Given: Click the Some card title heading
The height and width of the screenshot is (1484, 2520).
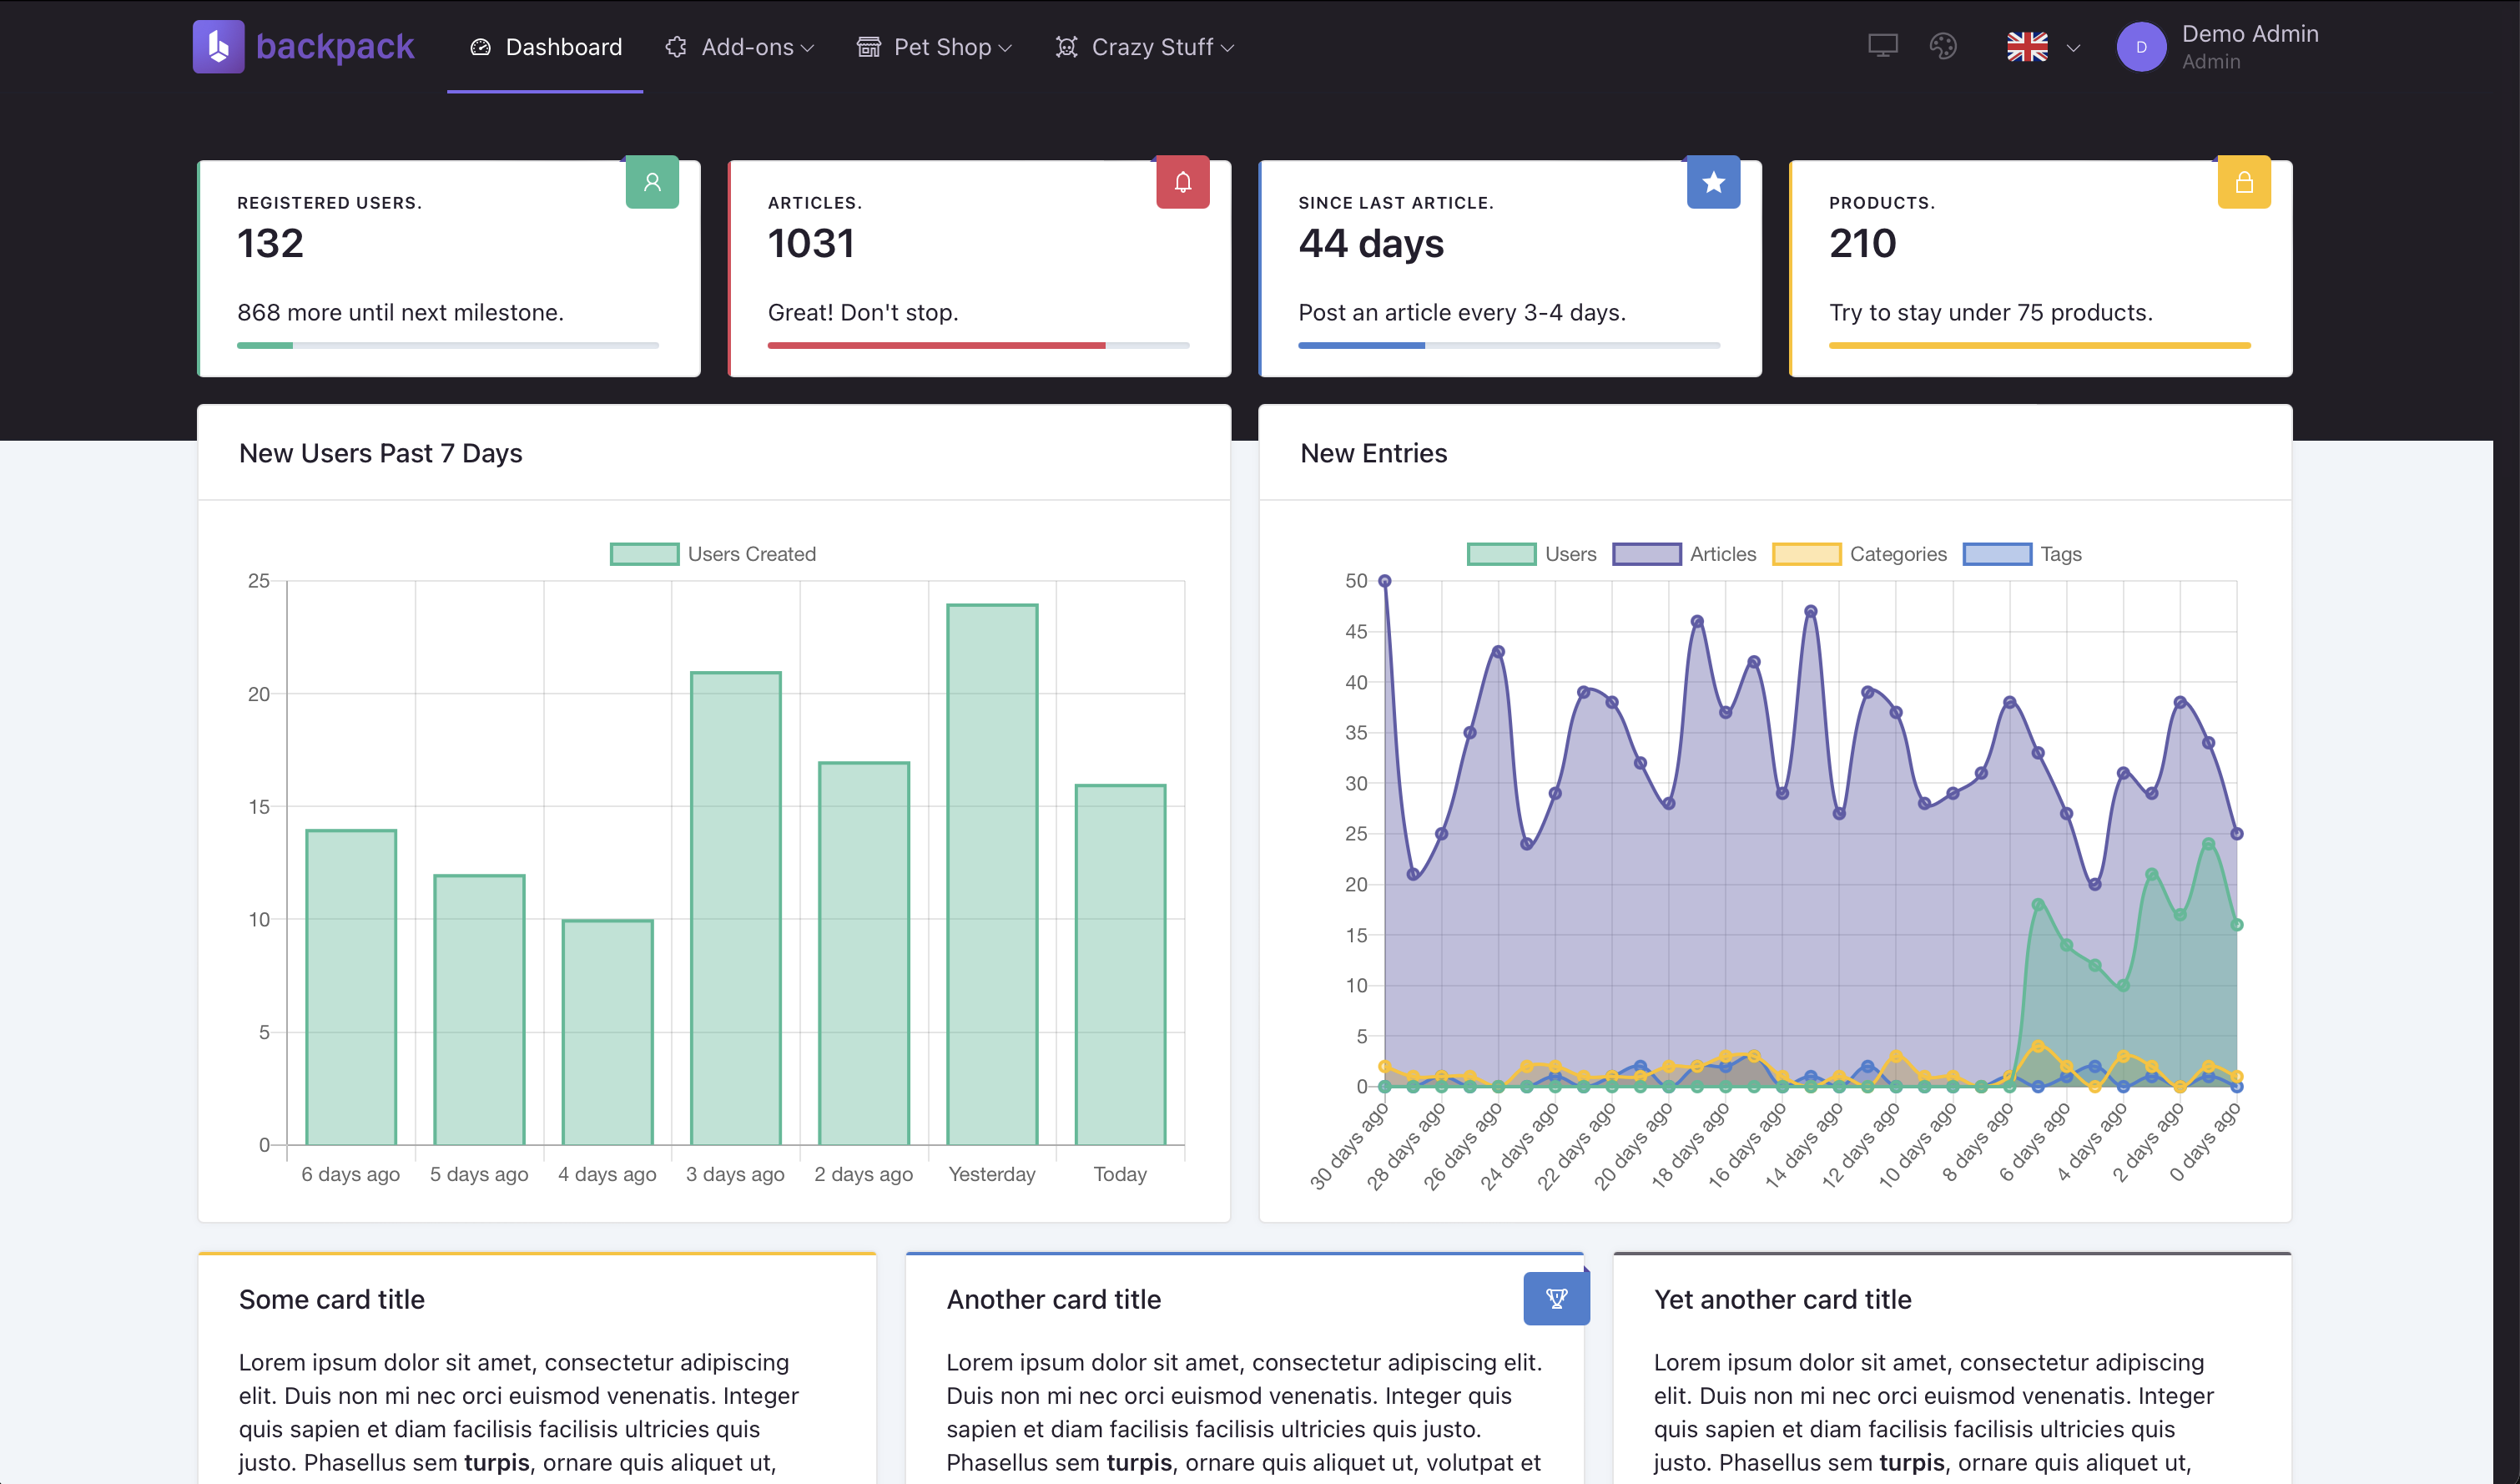Looking at the screenshot, I should [x=332, y=1299].
